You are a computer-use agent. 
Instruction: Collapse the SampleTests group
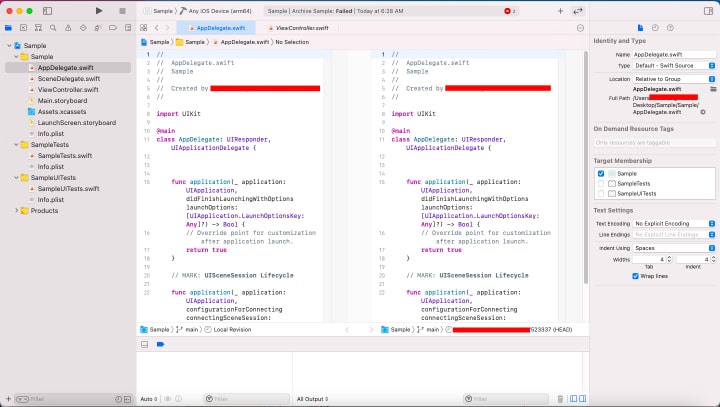point(17,145)
